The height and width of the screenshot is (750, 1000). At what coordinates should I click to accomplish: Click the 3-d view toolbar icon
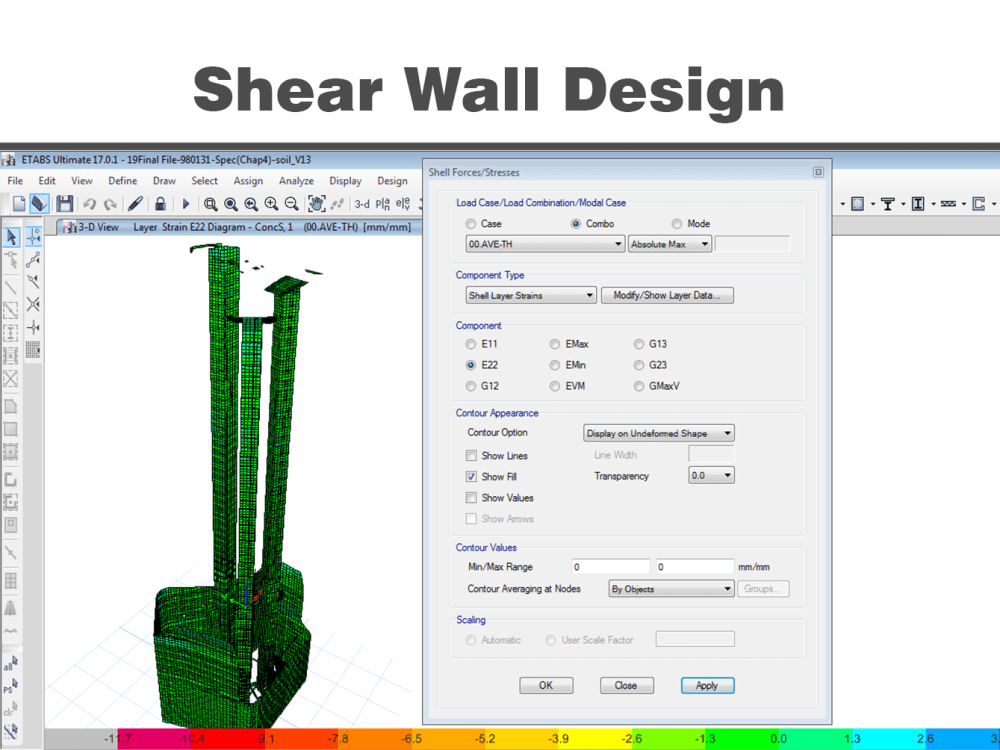point(364,203)
